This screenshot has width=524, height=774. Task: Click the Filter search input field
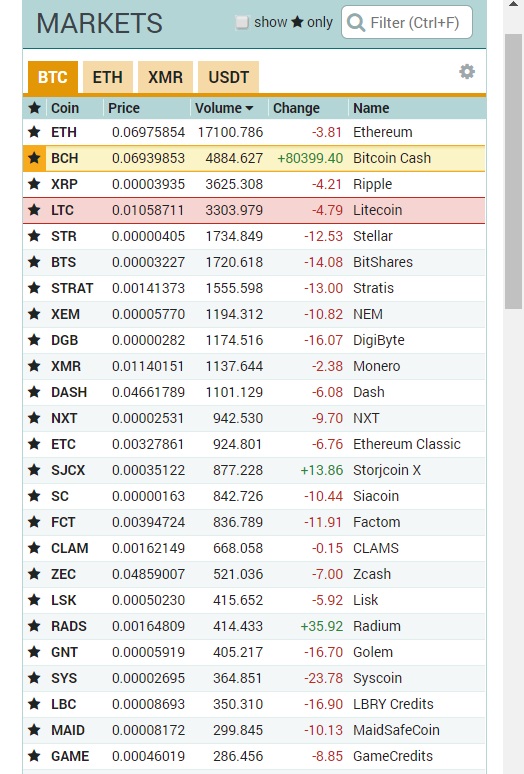pos(407,22)
